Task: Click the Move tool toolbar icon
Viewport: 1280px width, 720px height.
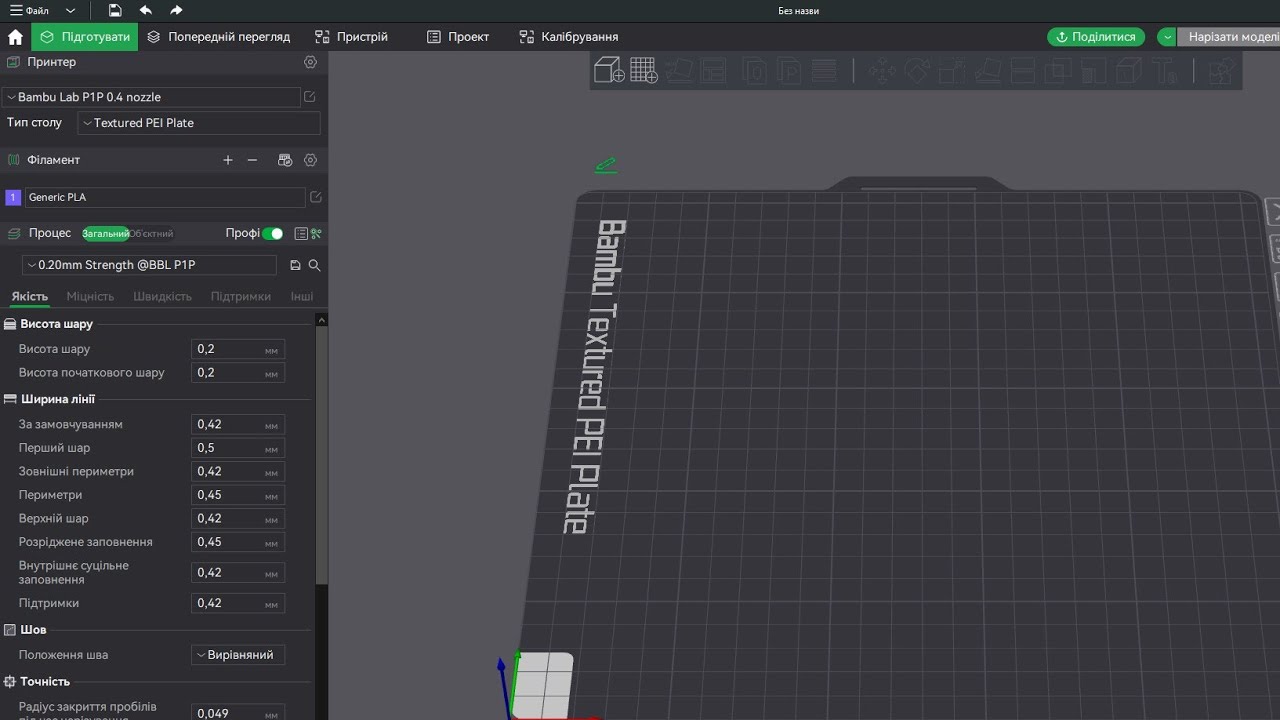Action: click(881, 71)
